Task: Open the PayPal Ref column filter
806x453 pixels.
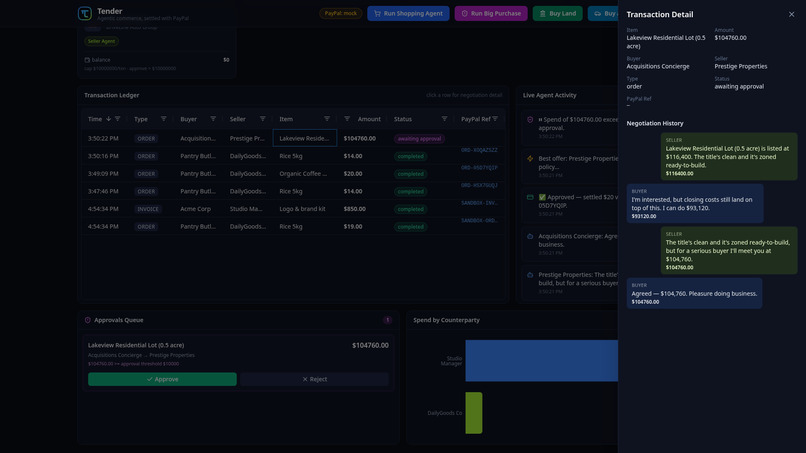Action: (x=495, y=119)
